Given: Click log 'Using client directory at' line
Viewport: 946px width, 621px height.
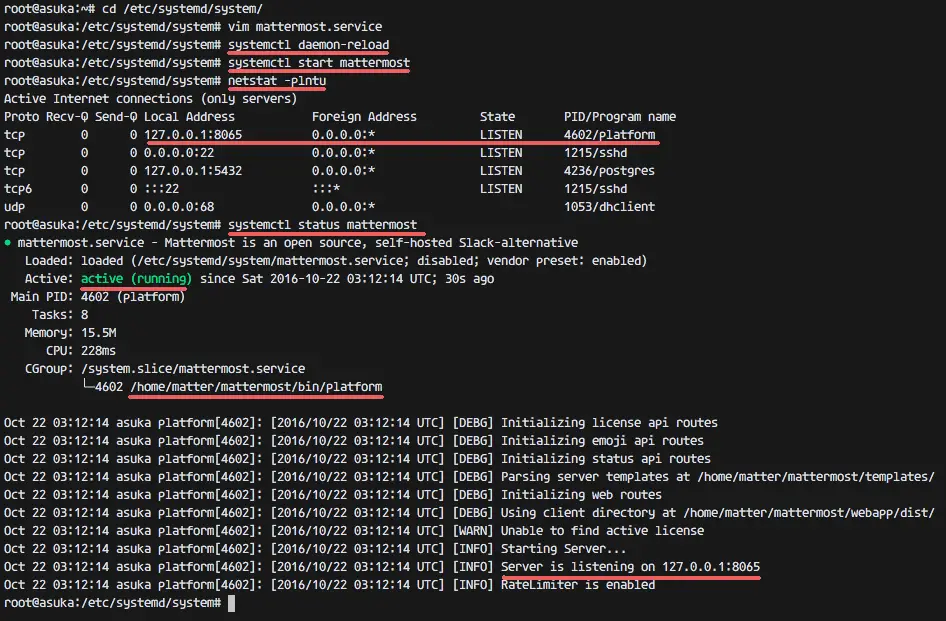Looking at the screenshot, I should pos(718,513).
